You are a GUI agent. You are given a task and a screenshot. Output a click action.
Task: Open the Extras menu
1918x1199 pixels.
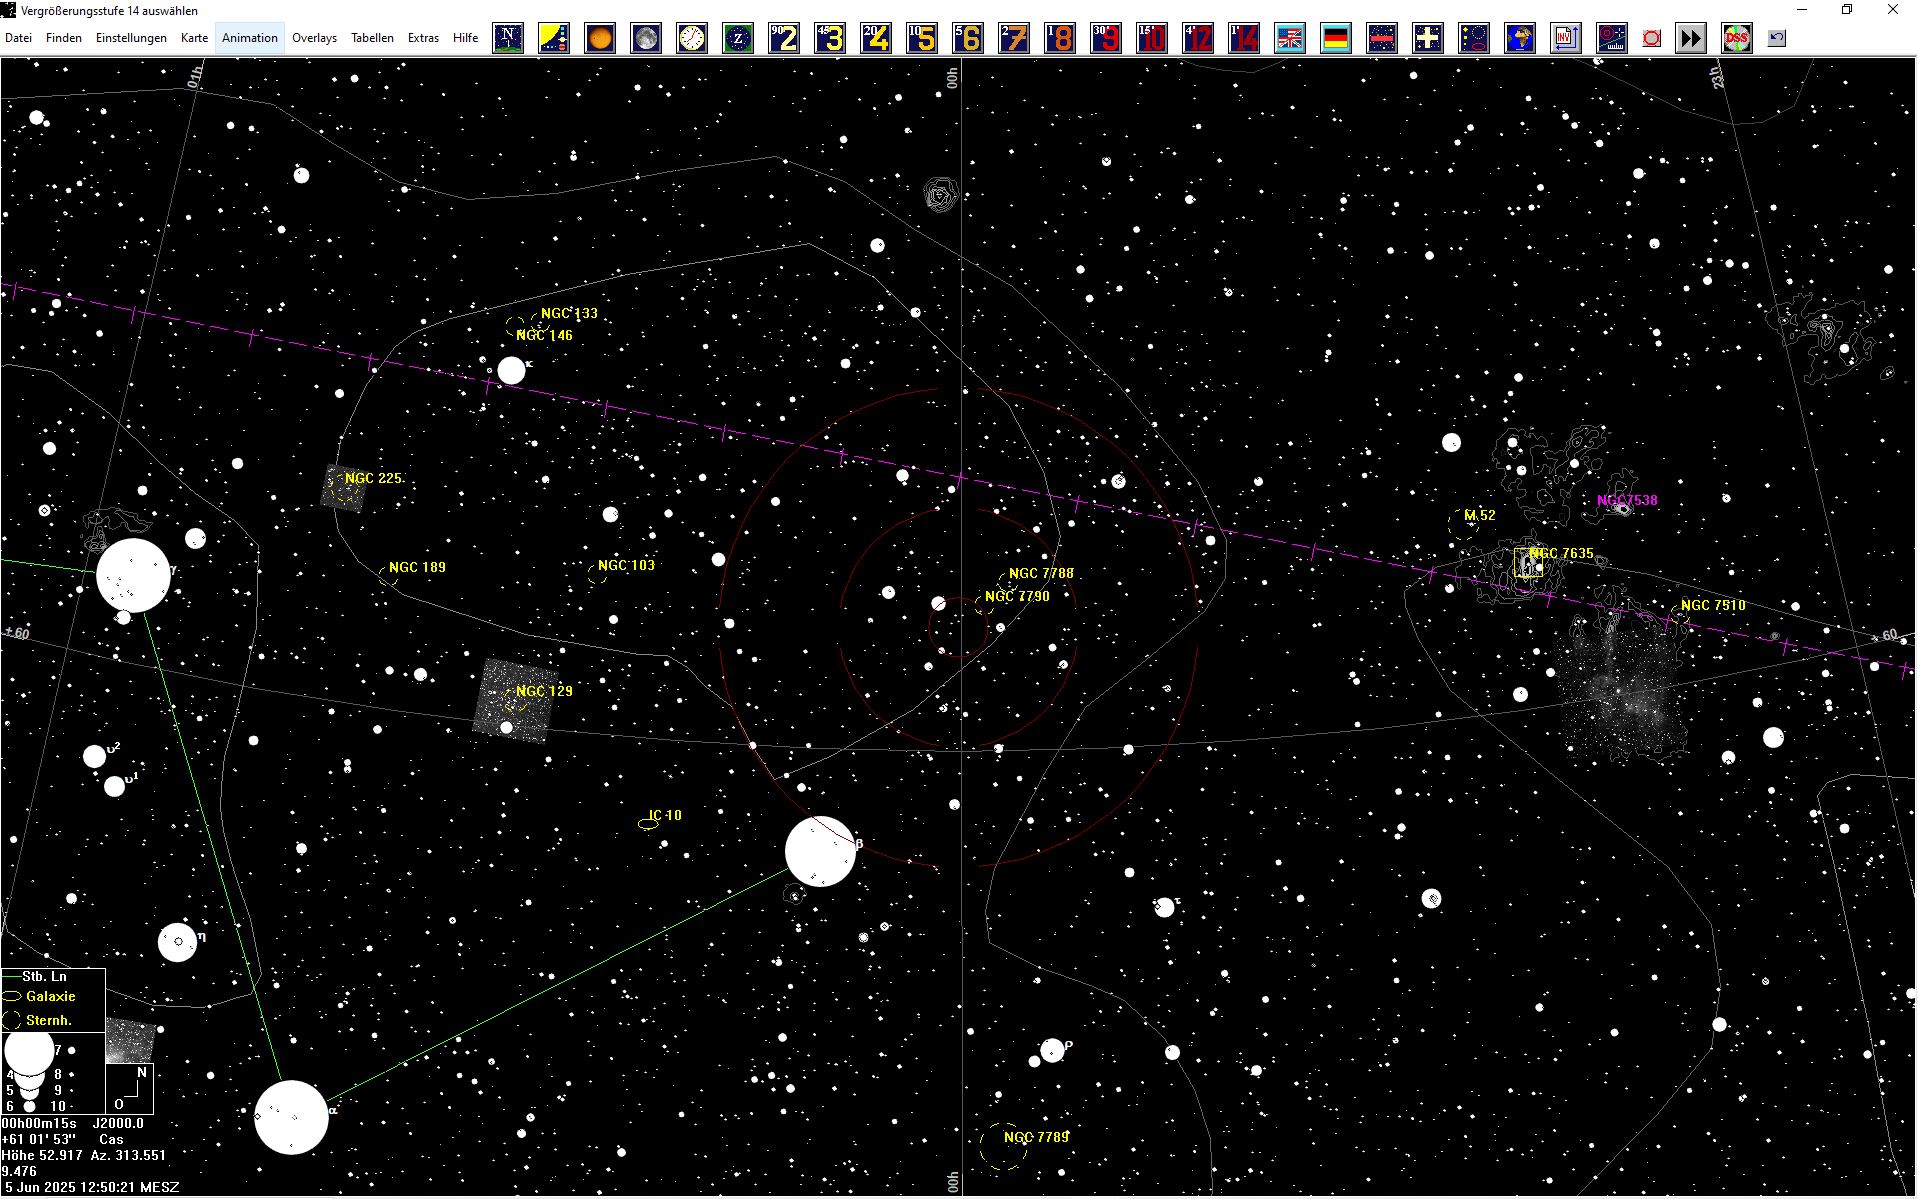(424, 38)
